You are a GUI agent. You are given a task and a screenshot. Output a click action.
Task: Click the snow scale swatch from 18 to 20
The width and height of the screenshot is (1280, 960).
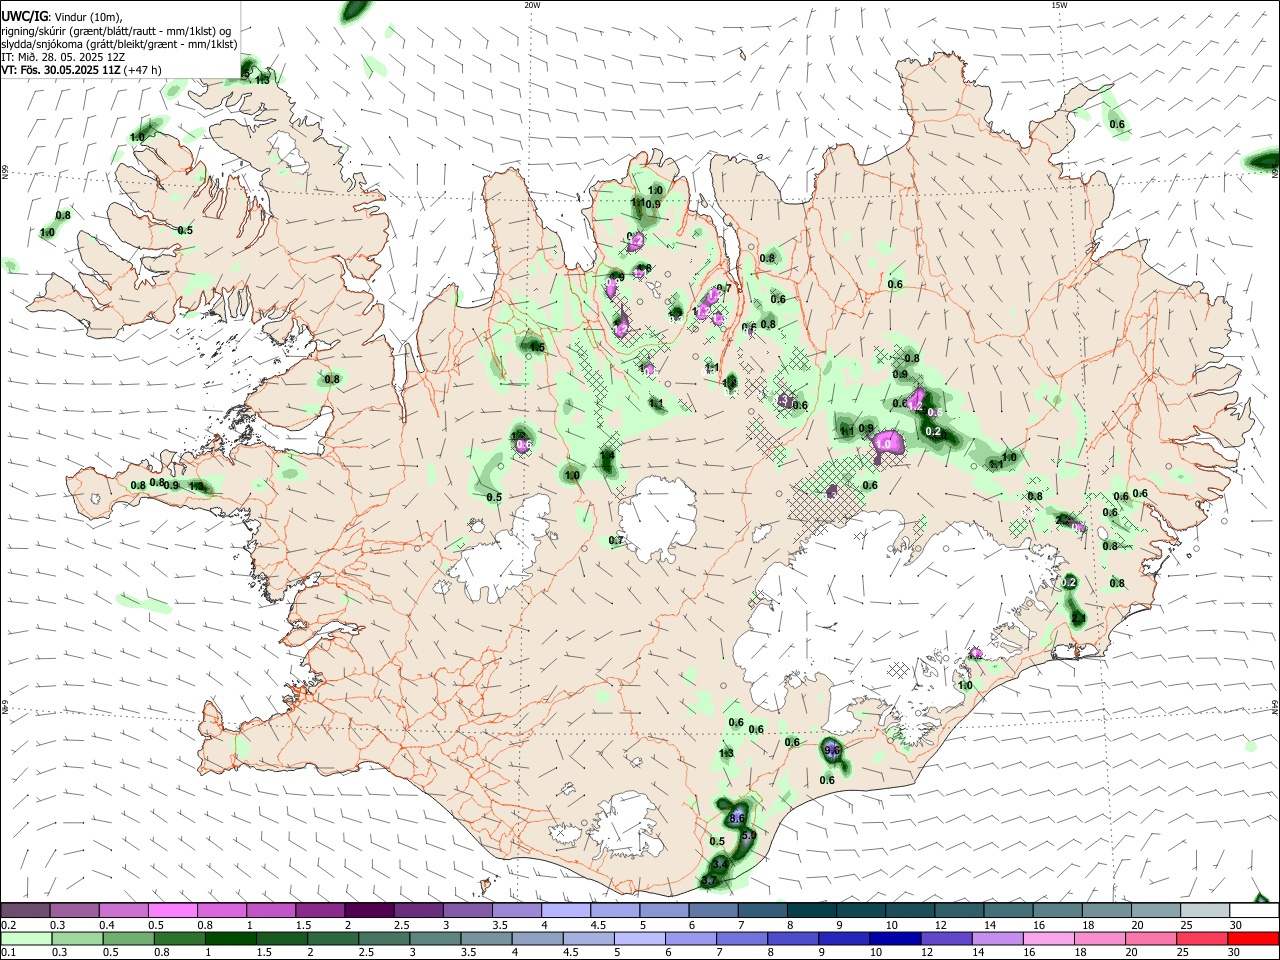coord(1106,911)
